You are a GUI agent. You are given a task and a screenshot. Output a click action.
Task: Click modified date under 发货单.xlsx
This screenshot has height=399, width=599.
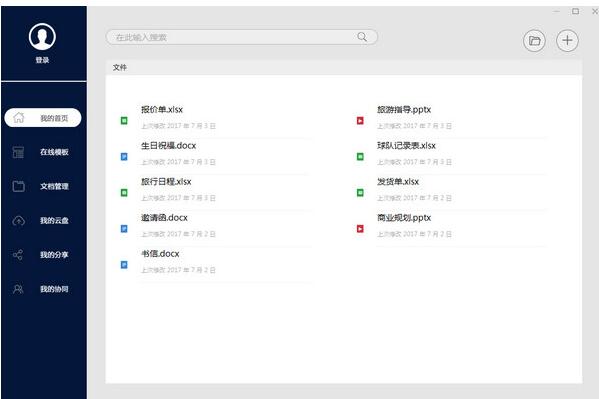414,198
